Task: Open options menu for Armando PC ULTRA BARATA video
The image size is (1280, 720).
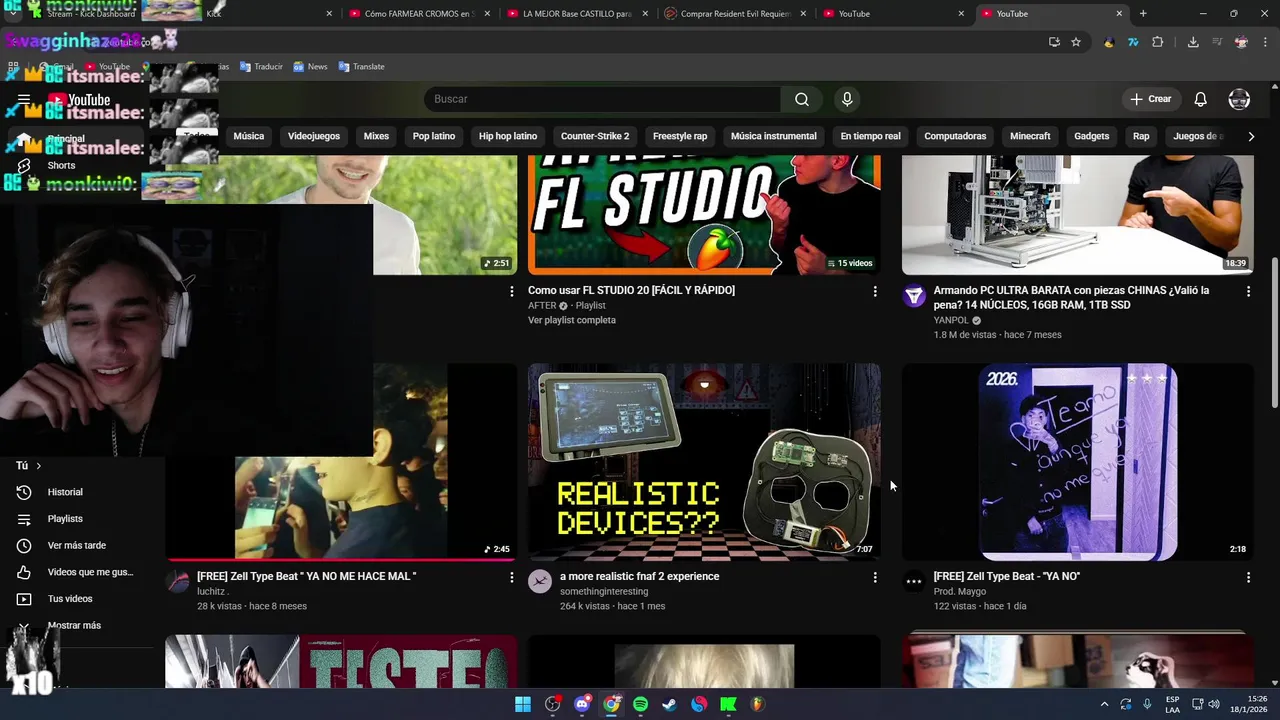Action: (1248, 291)
